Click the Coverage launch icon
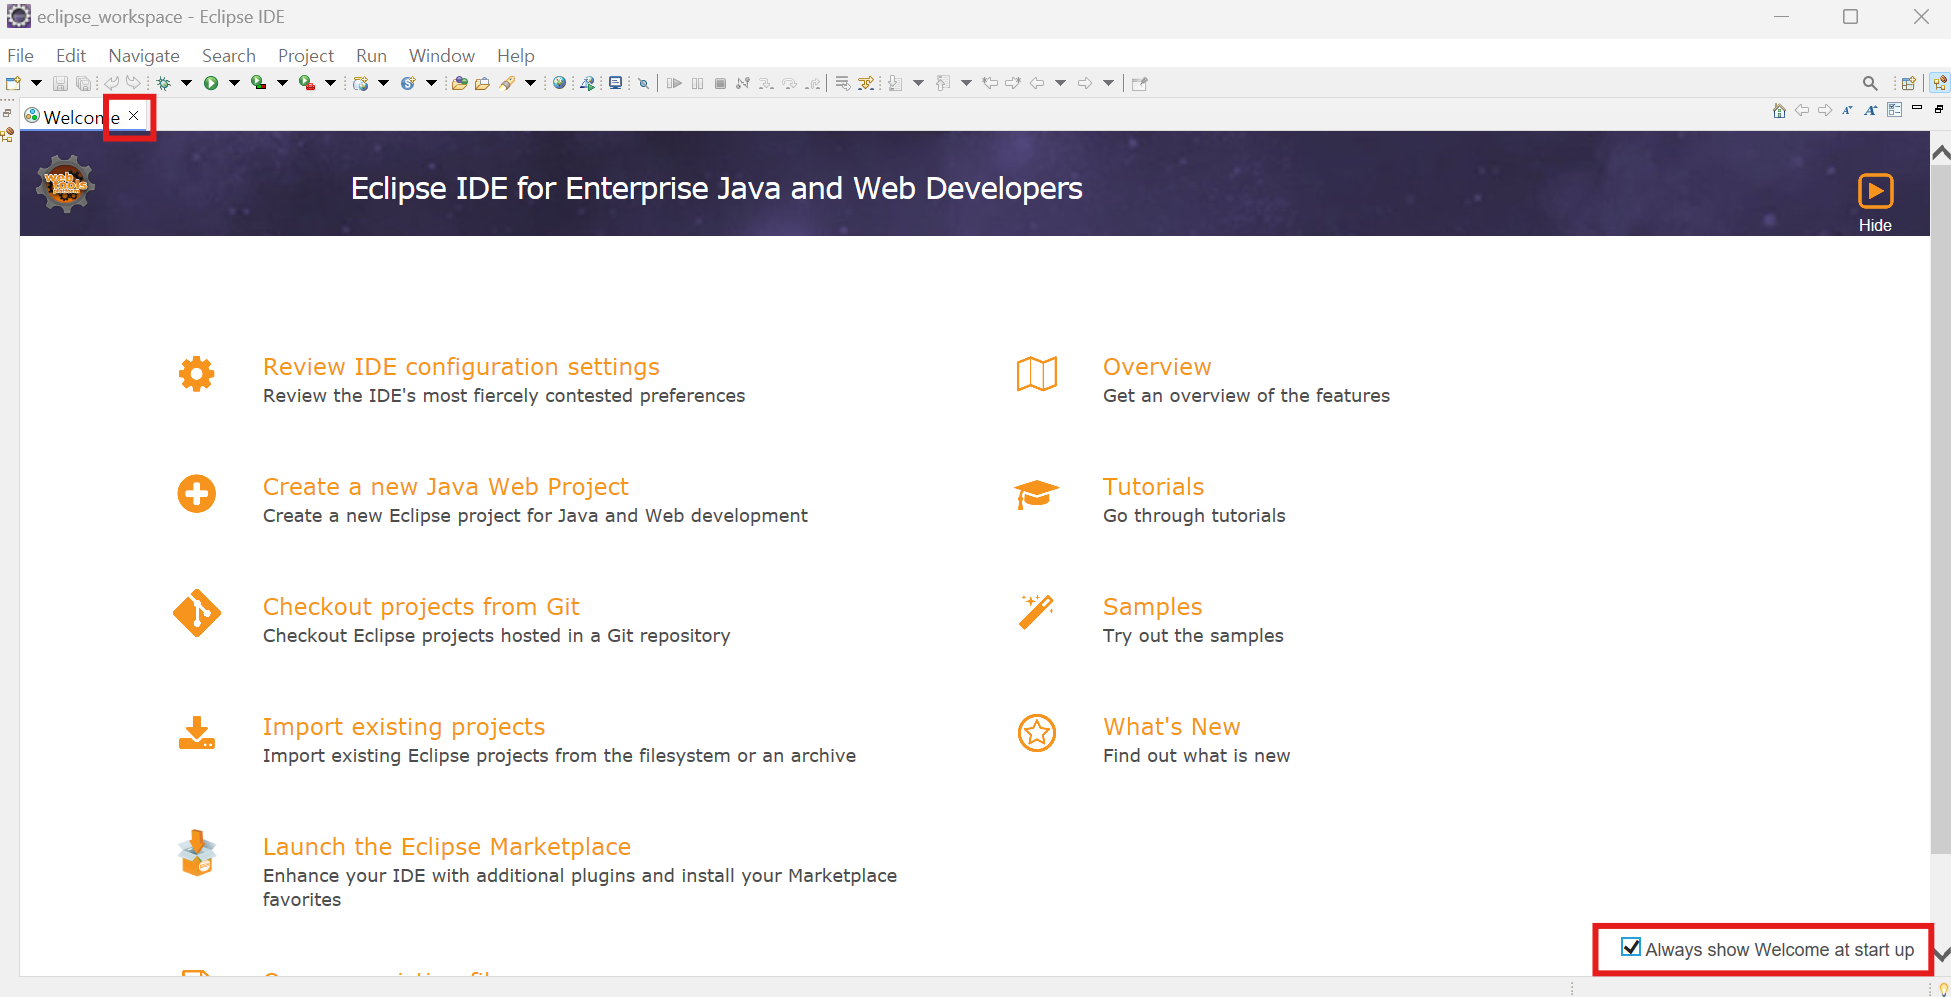 pos(258,83)
